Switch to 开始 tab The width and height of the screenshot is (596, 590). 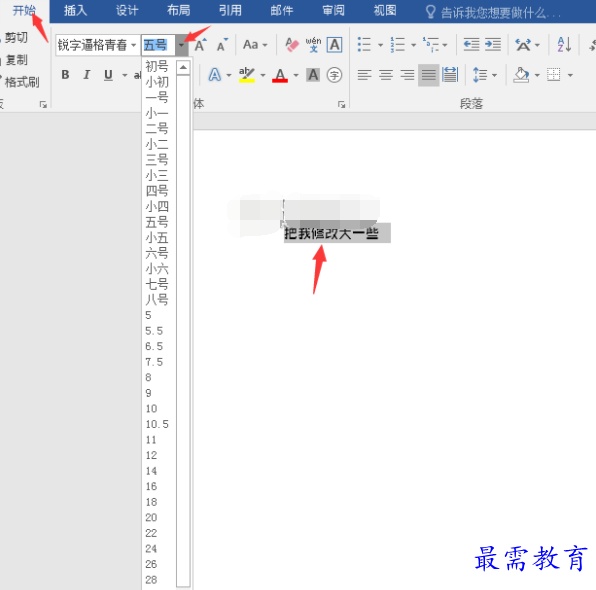click(24, 10)
